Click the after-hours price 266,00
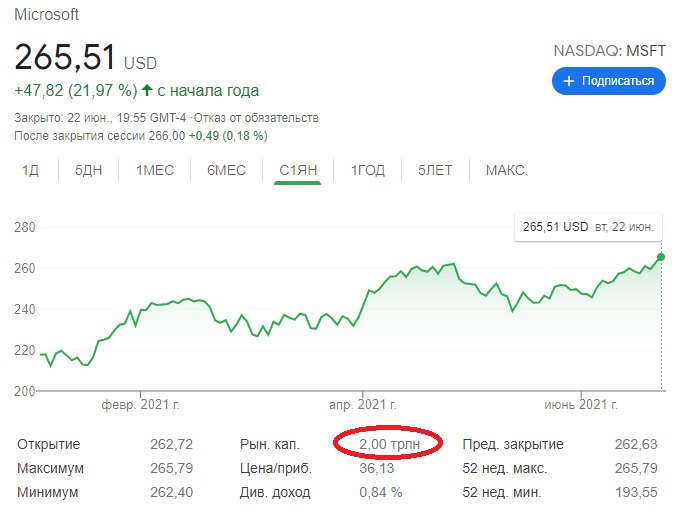Viewport: 679px width, 523px height. click(x=167, y=136)
